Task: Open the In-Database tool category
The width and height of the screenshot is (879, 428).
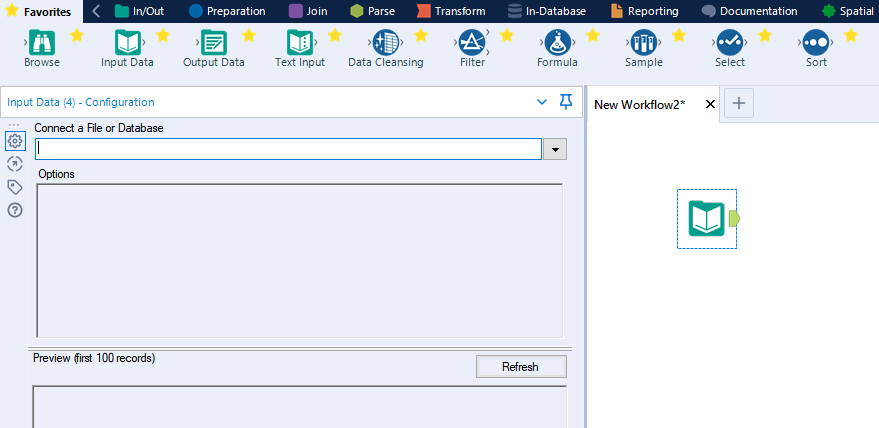Action: click(x=547, y=11)
